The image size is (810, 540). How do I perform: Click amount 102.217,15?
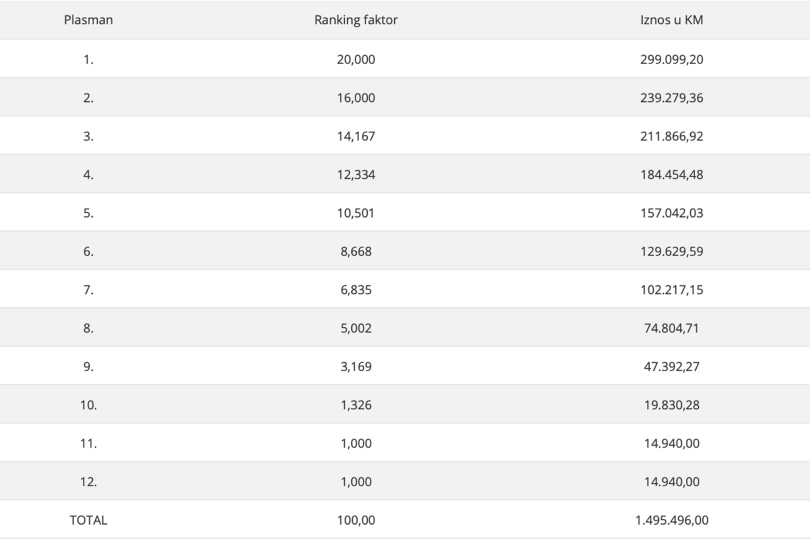pyautogui.click(x=672, y=289)
